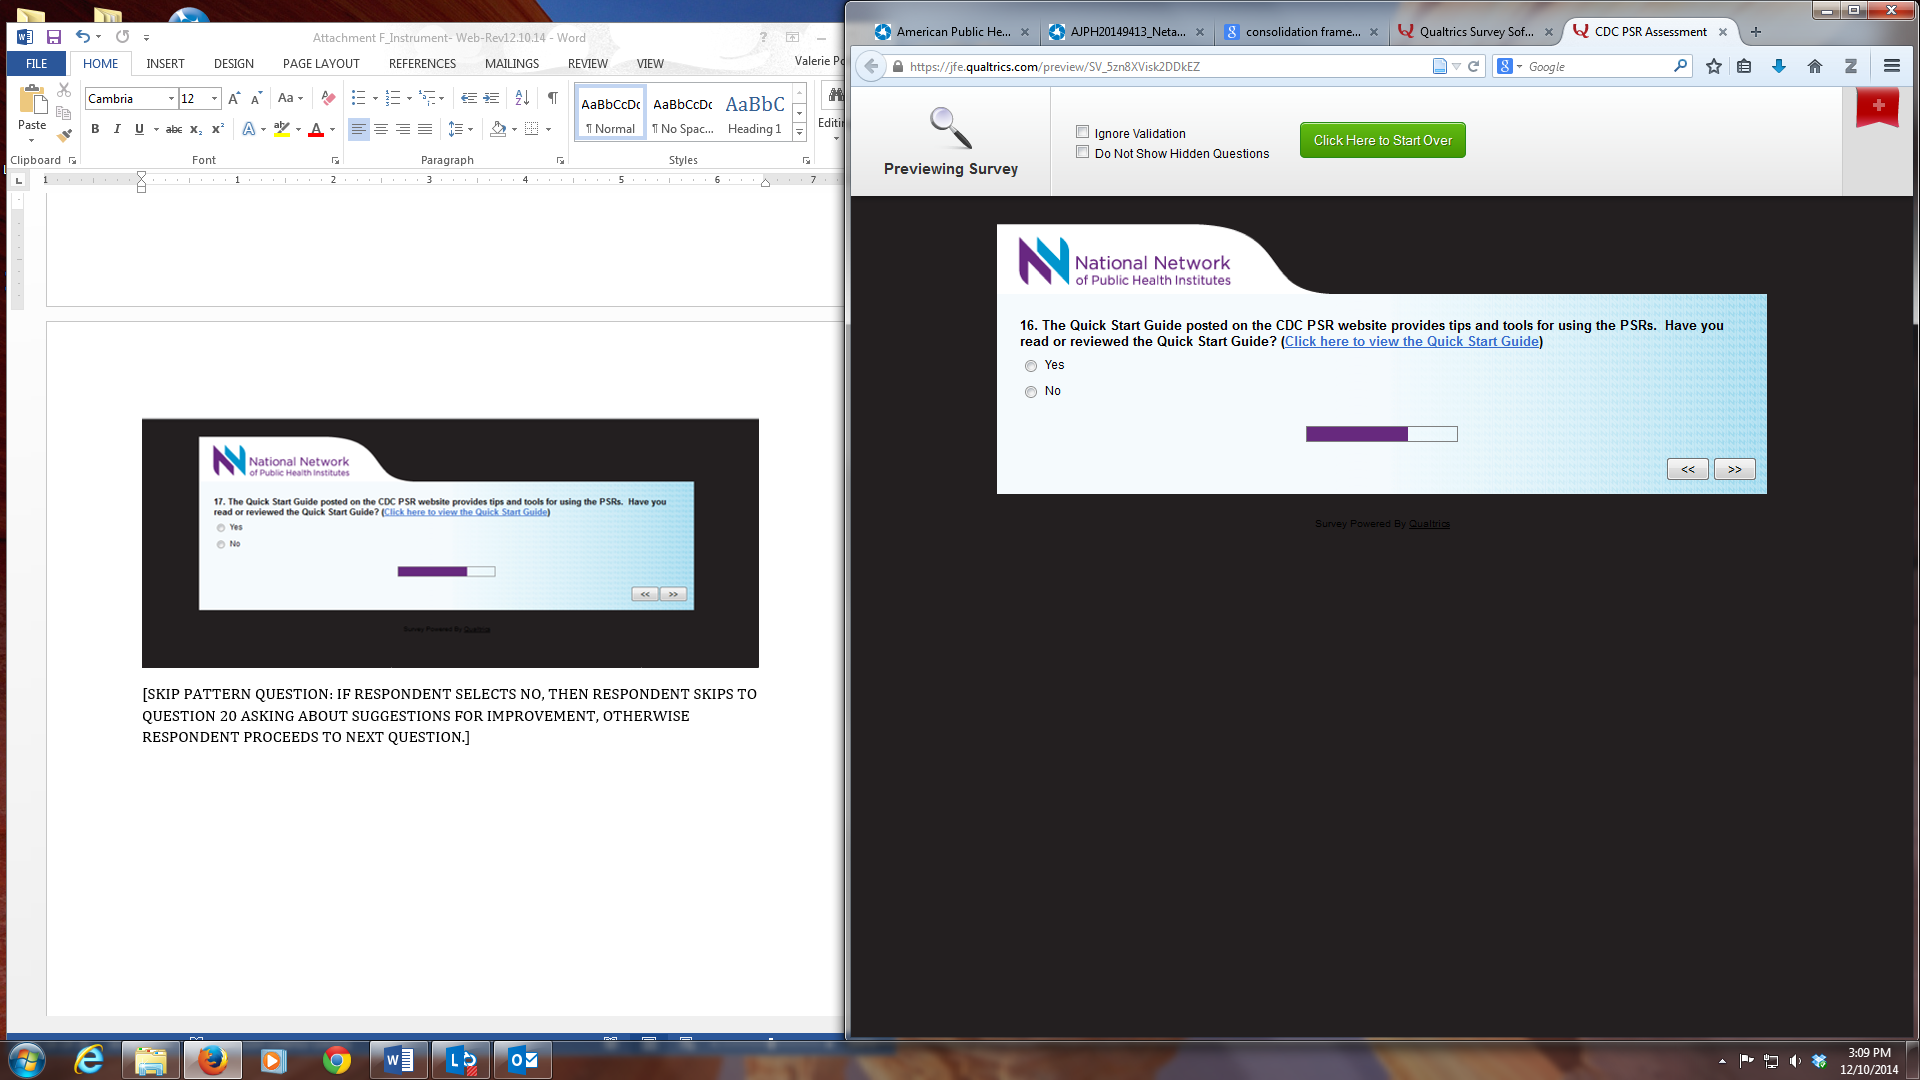Click the Firefox bookmark star icon

point(1714,66)
